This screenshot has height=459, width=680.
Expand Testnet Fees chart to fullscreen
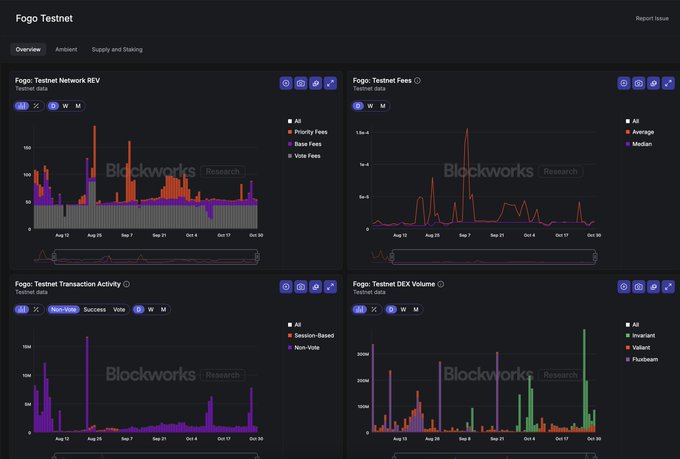(668, 83)
